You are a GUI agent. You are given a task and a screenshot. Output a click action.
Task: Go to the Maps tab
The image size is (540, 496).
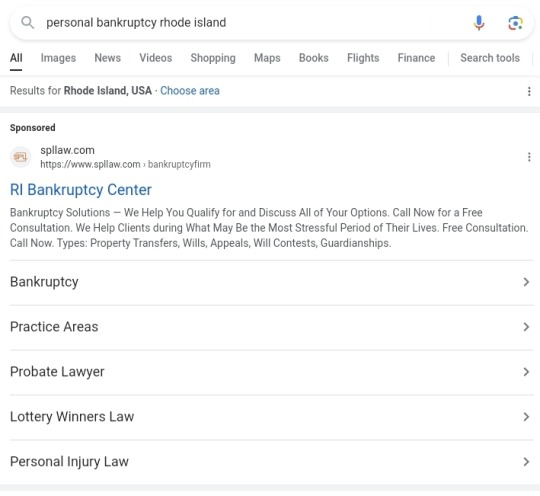coord(267,58)
